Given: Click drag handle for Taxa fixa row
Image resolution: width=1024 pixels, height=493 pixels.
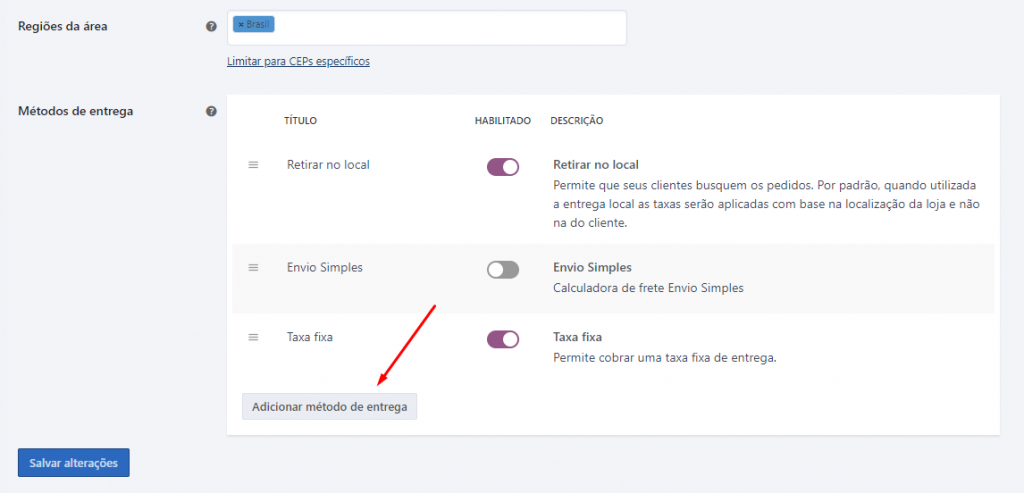Looking at the screenshot, I should (x=253, y=338).
